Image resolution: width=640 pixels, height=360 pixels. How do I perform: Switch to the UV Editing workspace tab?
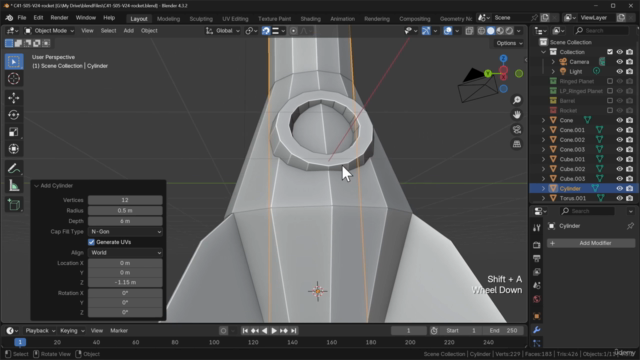[235, 19]
